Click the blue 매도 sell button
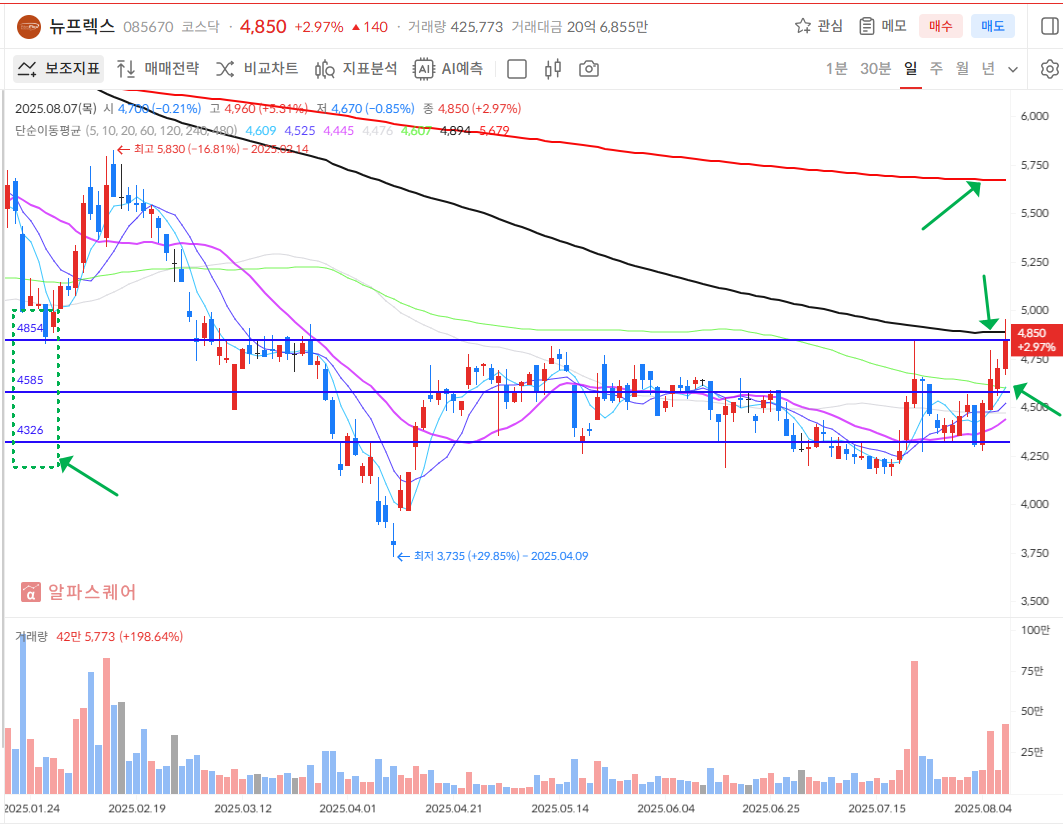Image resolution: width=1063 pixels, height=827 pixels. click(x=992, y=26)
